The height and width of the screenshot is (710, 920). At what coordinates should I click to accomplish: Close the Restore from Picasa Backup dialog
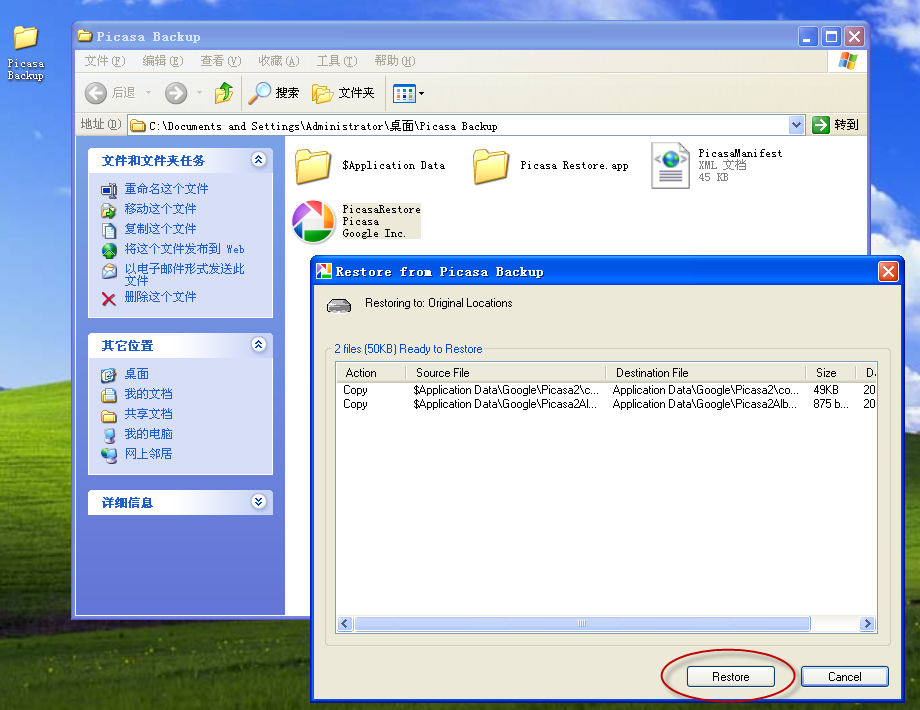coord(888,272)
